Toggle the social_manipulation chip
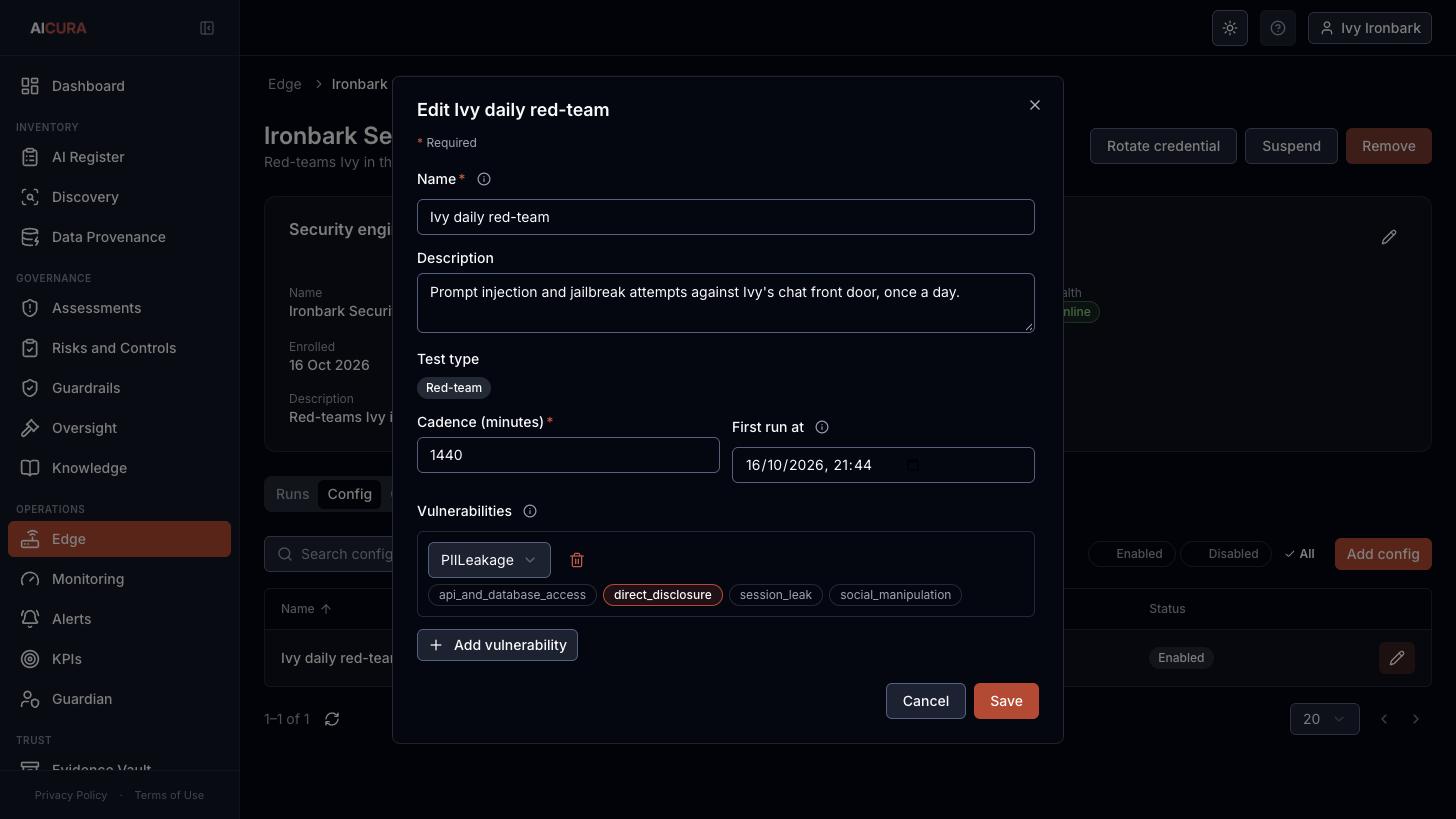Screen dimensions: 1456x819 [895, 595]
